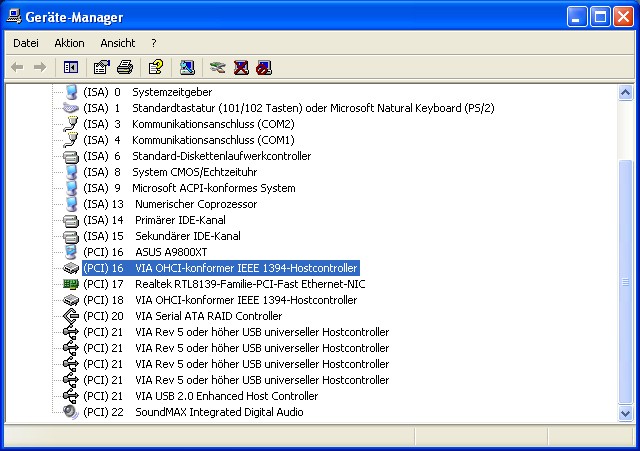The image size is (640, 451).
Task: Click the Print toolbar icon
Action: (x=125, y=67)
